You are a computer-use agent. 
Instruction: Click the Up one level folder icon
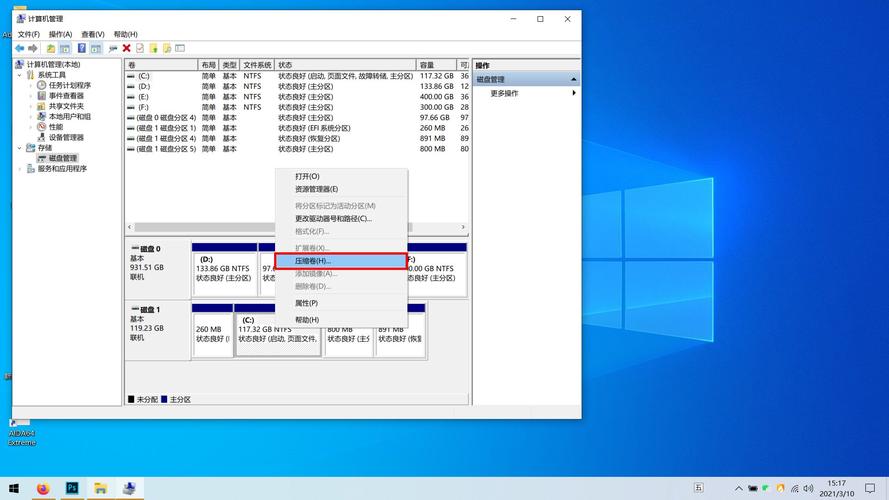click(51, 48)
